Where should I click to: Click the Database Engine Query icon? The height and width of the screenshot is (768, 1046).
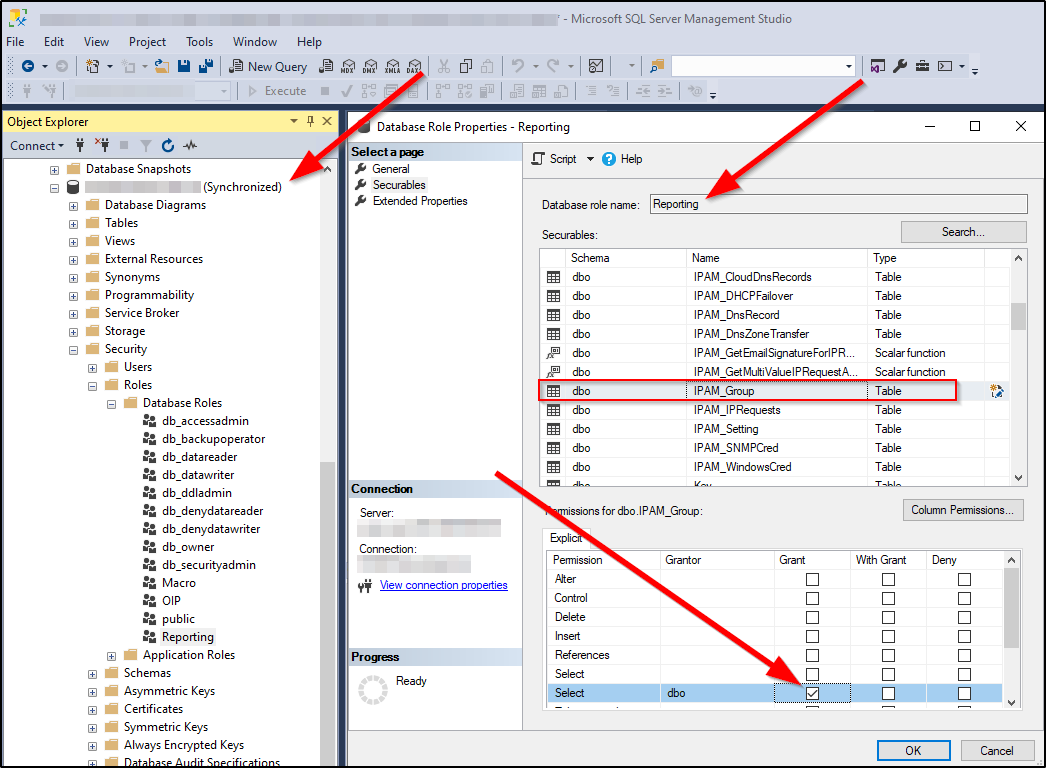pyautogui.click(x=326, y=66)
